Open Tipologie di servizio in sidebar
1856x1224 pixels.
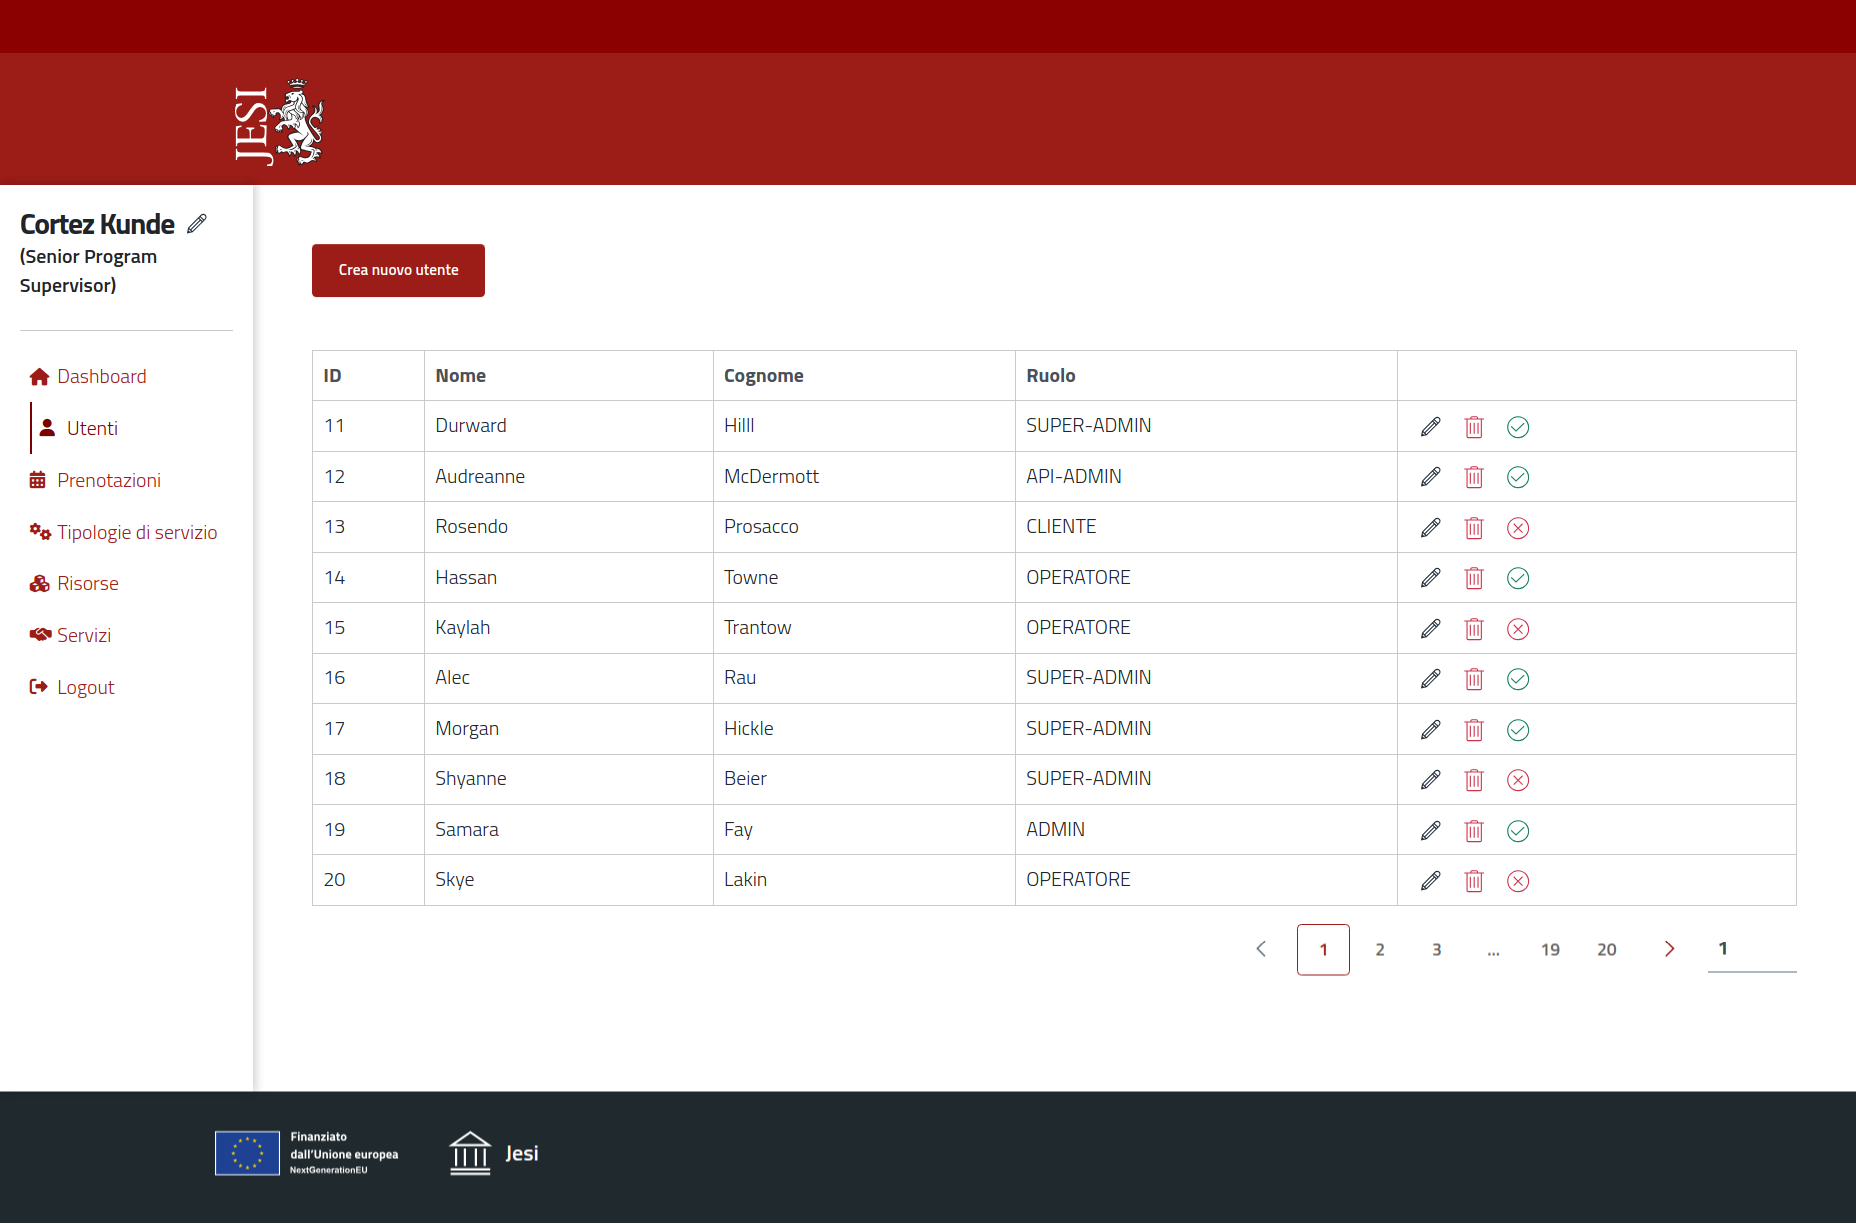click(136, 532)
